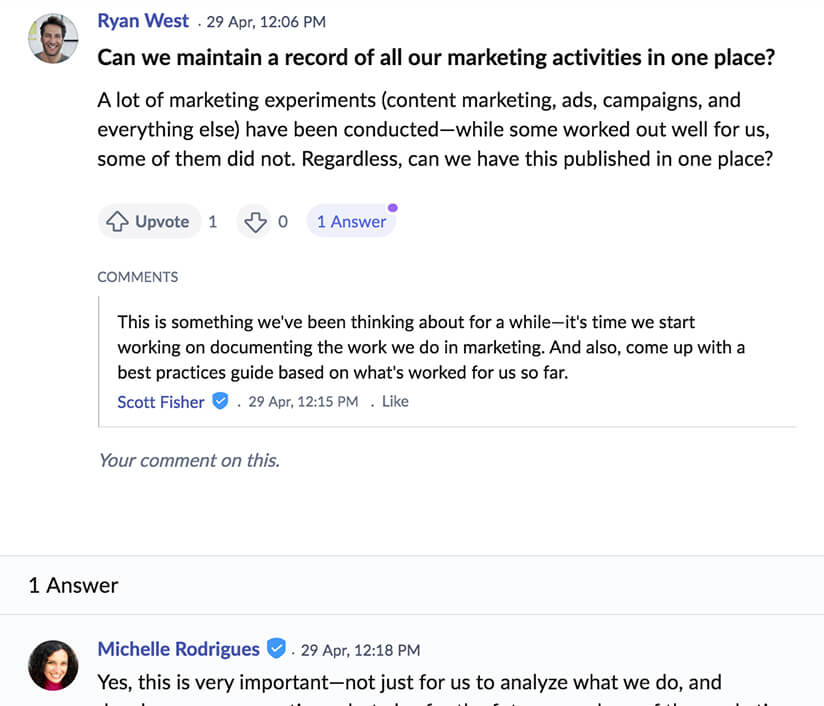Open Scott Fisher's profile link
Image resolution: width=824 pixels, height=706 pixels.
point(161,402)
